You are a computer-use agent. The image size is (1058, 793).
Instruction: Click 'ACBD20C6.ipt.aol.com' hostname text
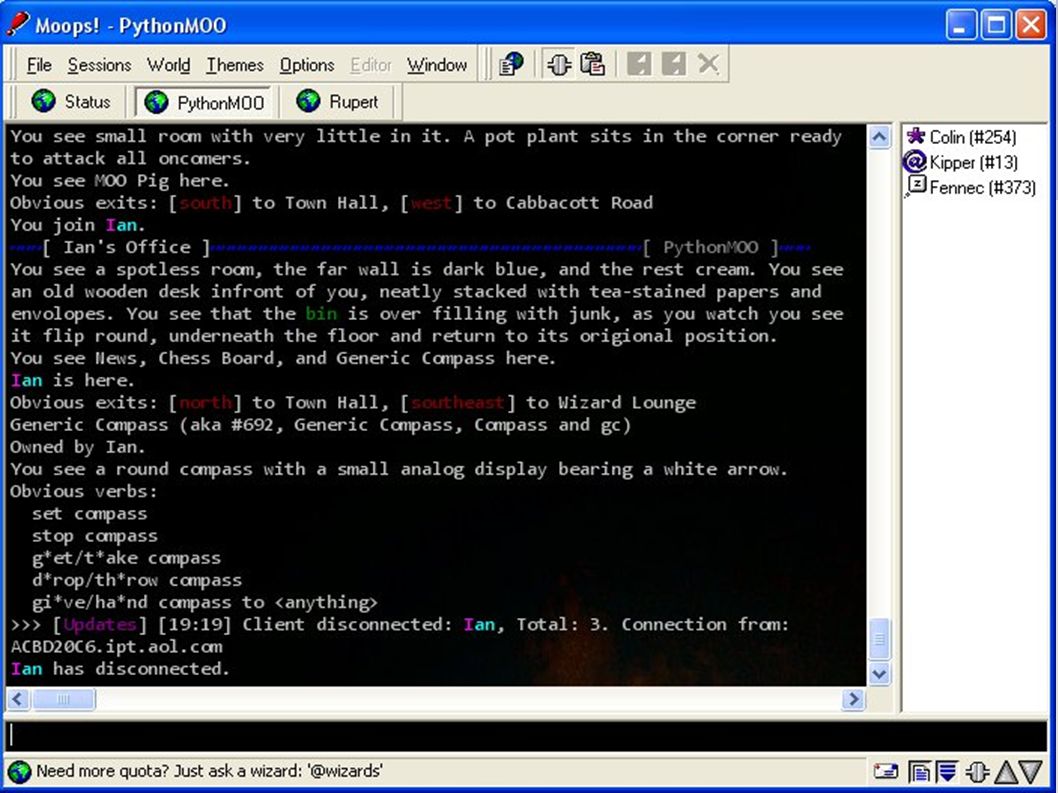116,647
